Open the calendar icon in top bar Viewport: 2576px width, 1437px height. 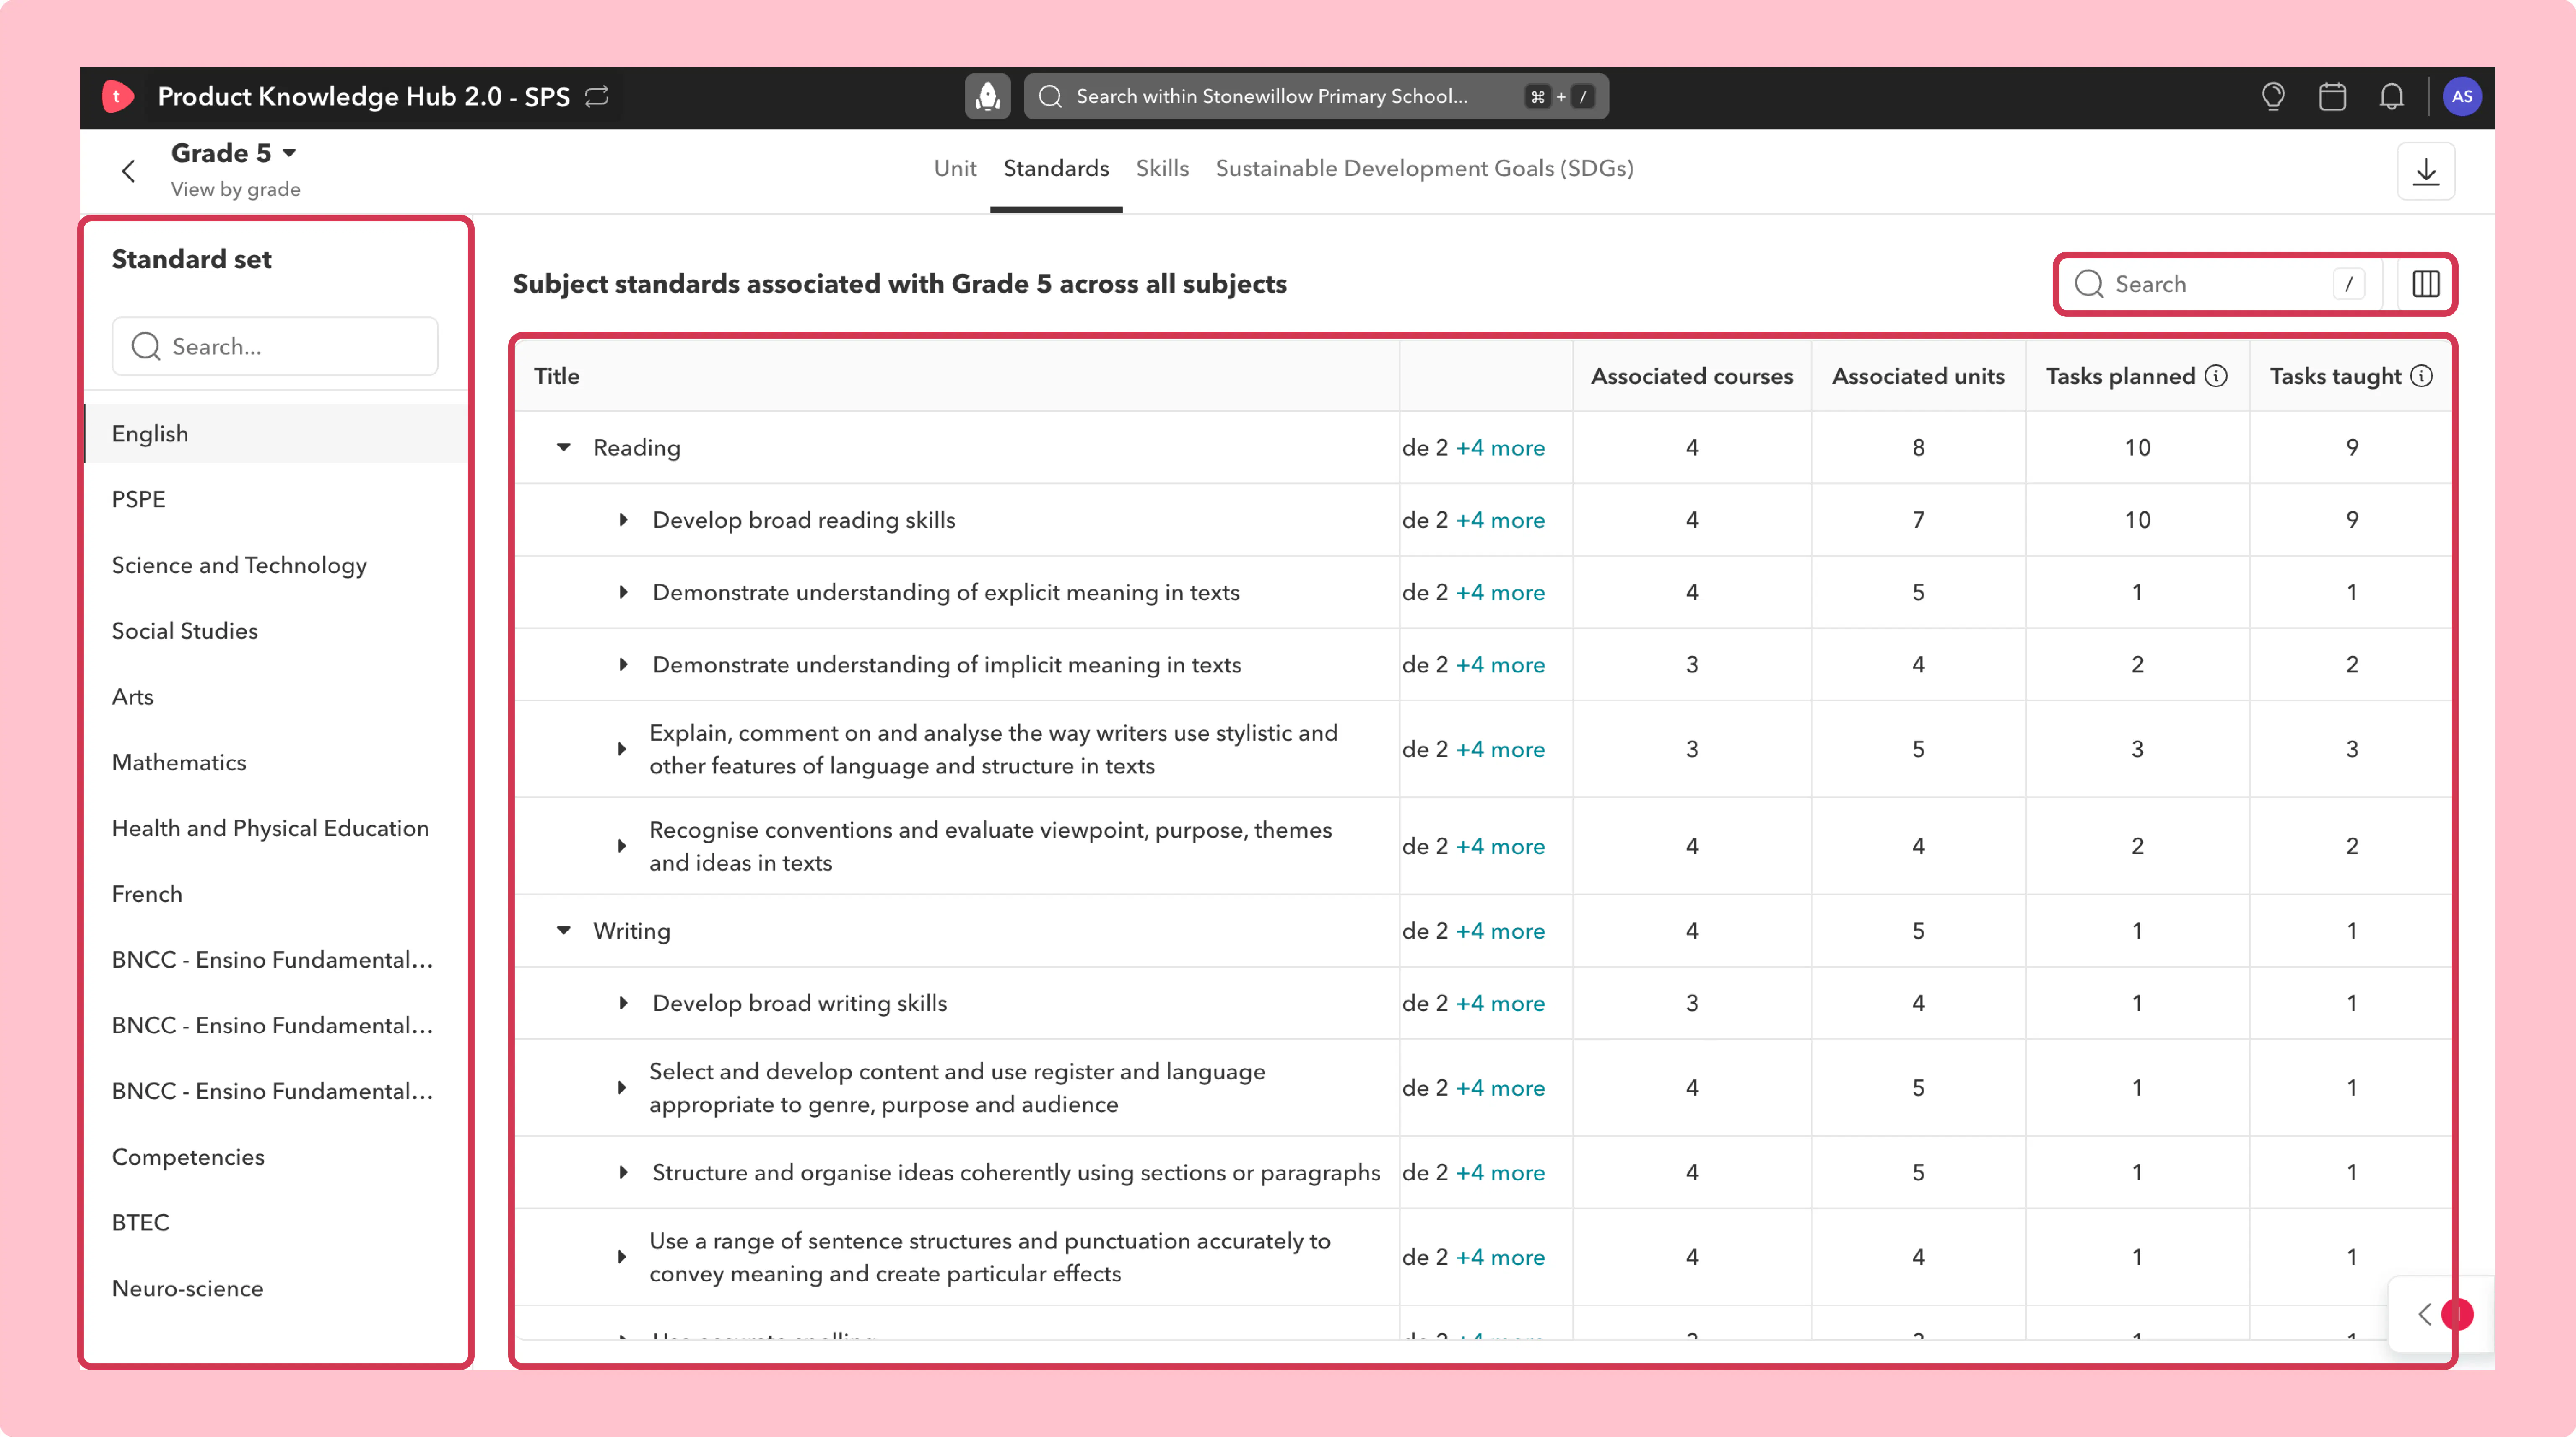tap(2332, 96)
